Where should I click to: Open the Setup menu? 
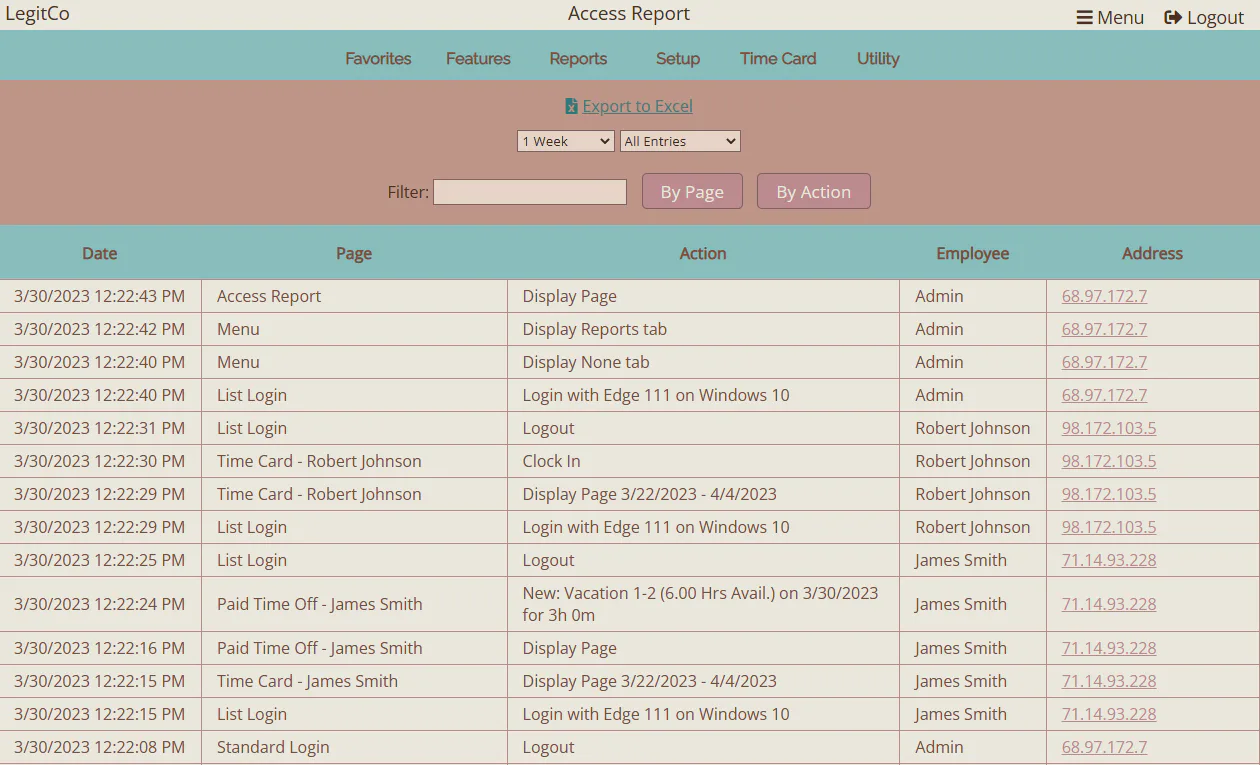(x=678, y=58)
